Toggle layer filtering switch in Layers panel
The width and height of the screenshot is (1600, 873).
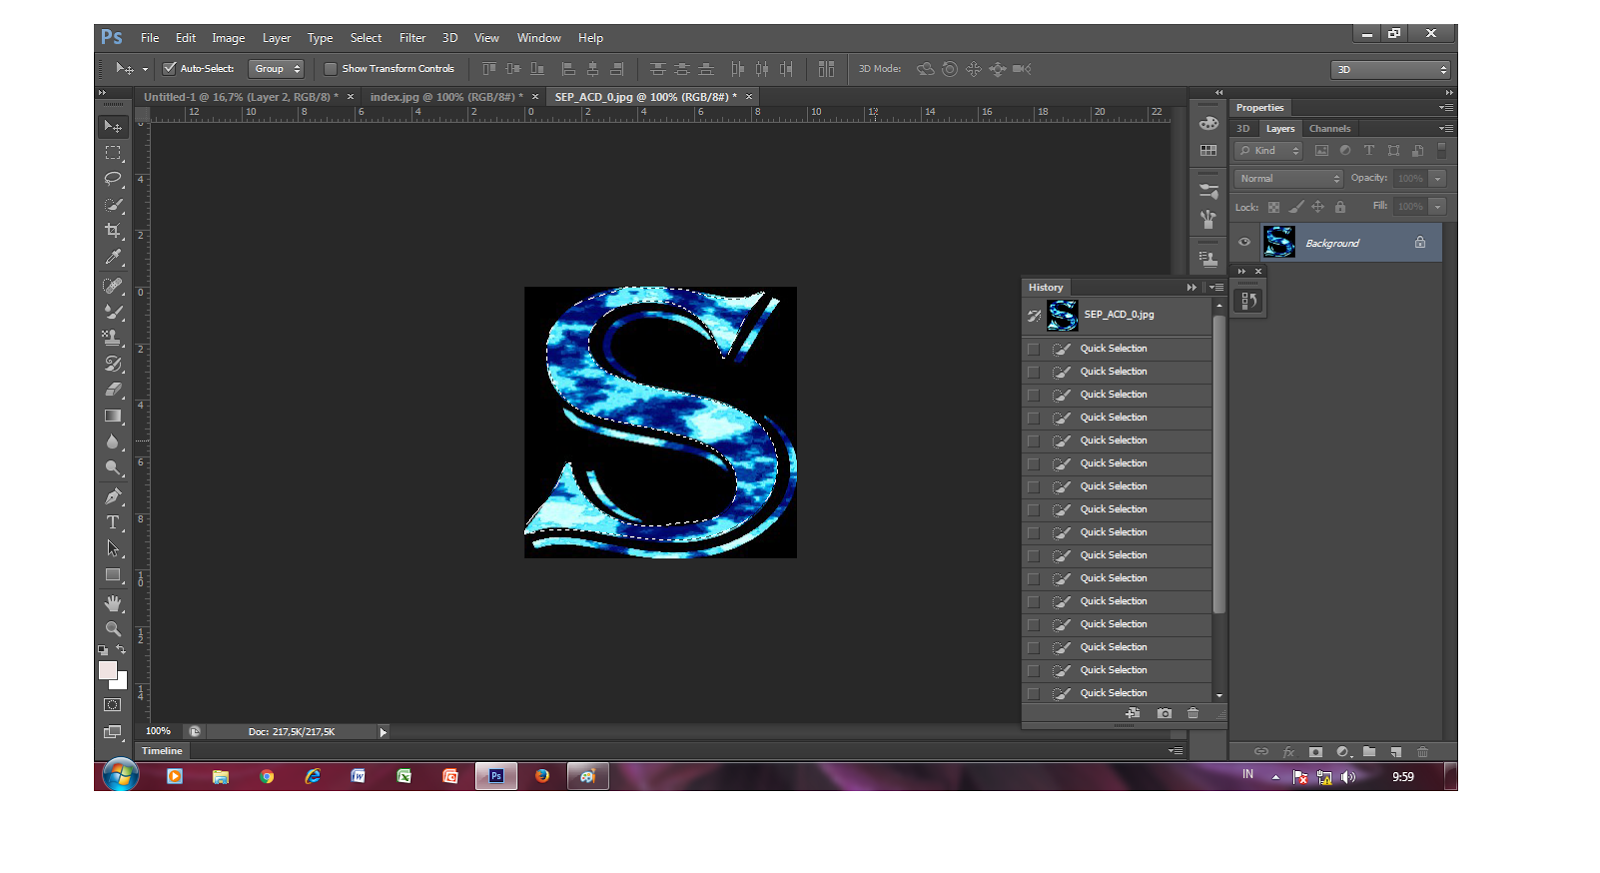click(x=1441, y=150)
